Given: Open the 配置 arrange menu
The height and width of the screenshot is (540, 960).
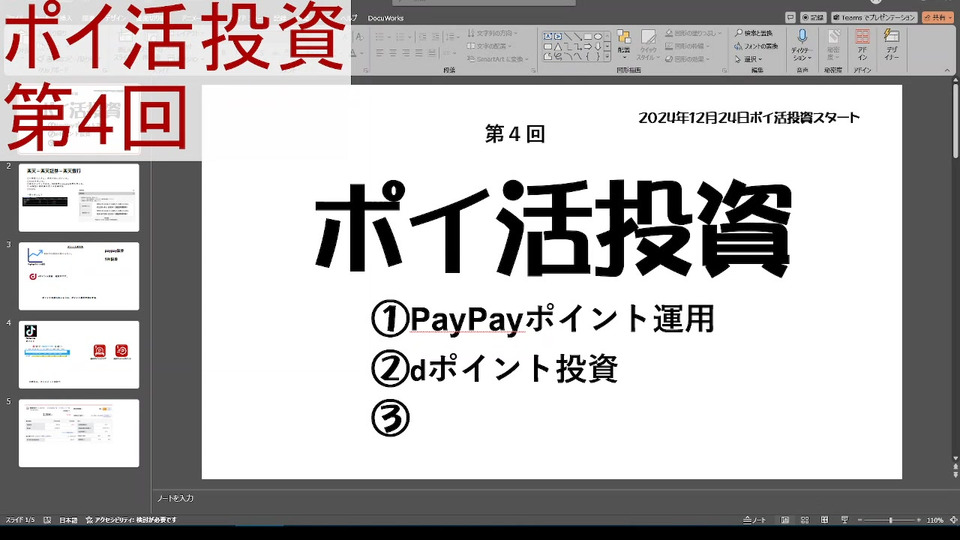Looking at the screenshot, I should pos(624,43).
